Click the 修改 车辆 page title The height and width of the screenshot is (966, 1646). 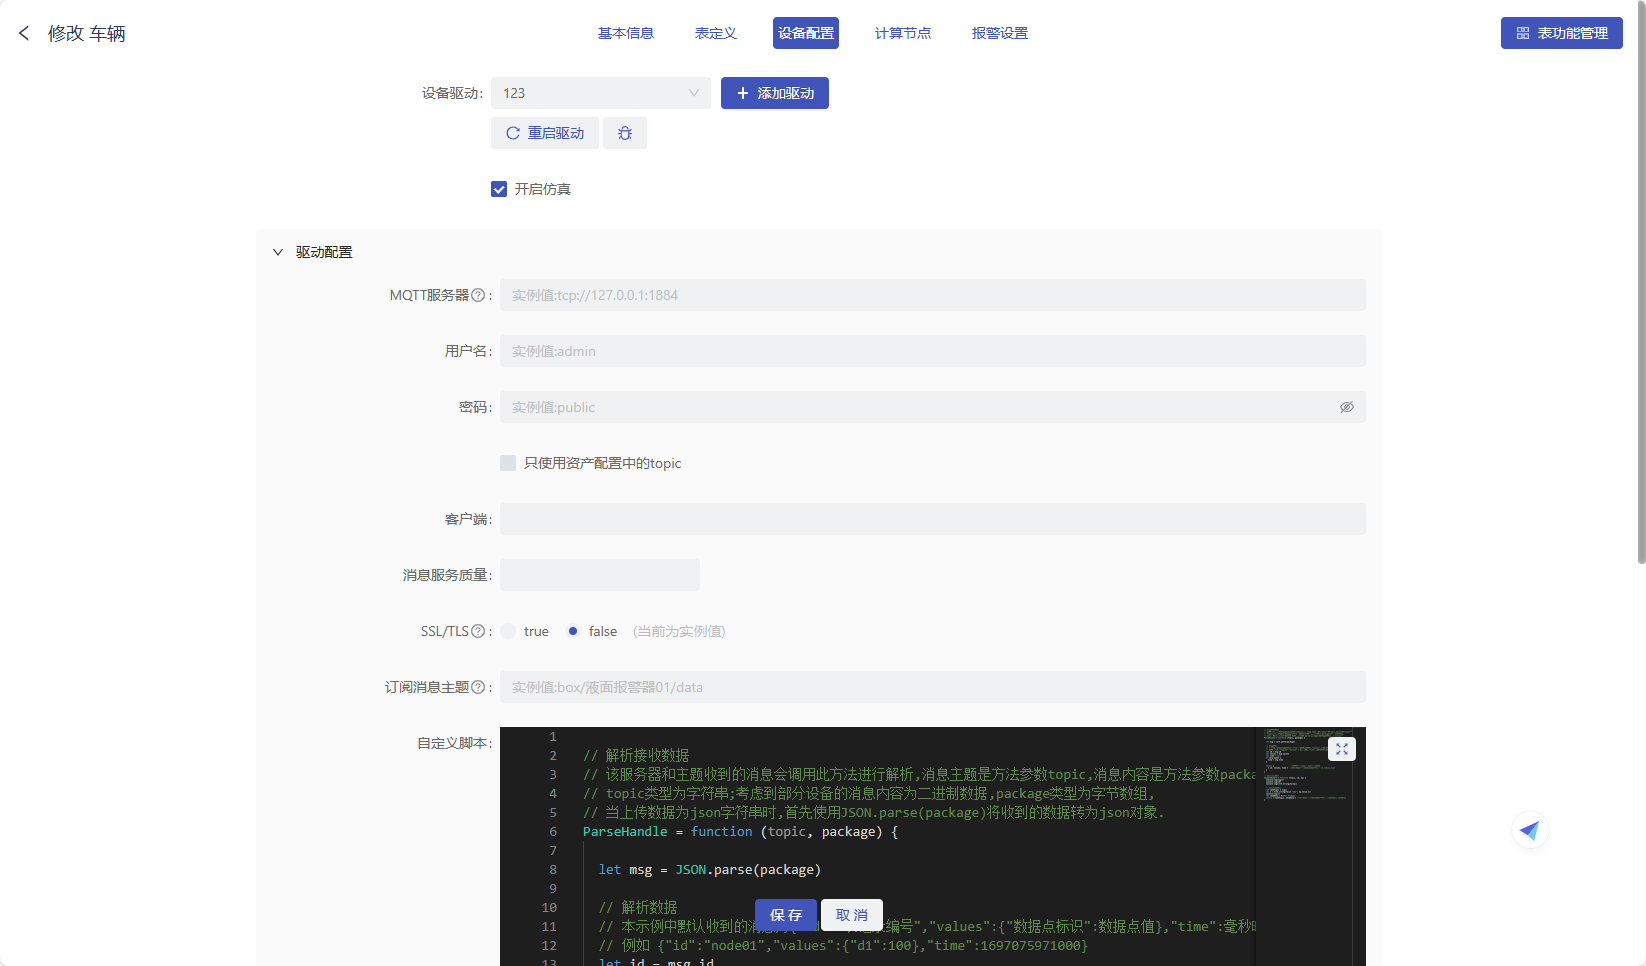(x=87, y=33)
